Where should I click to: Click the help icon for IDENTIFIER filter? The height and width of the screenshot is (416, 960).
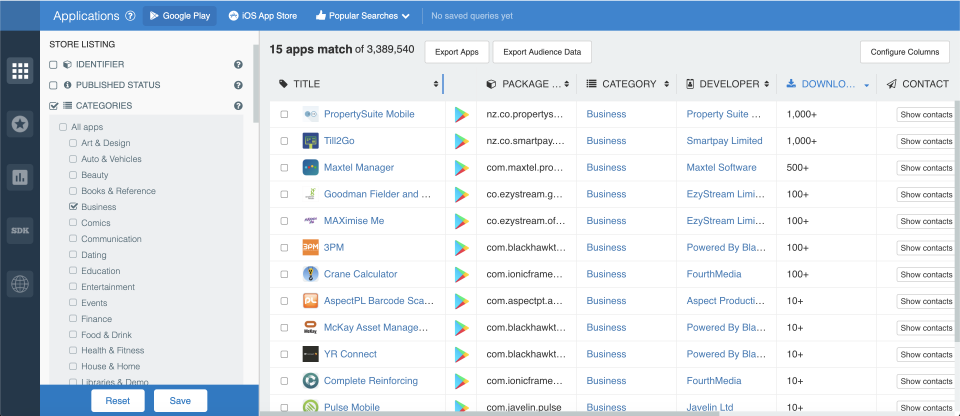(x=238, y=64)
